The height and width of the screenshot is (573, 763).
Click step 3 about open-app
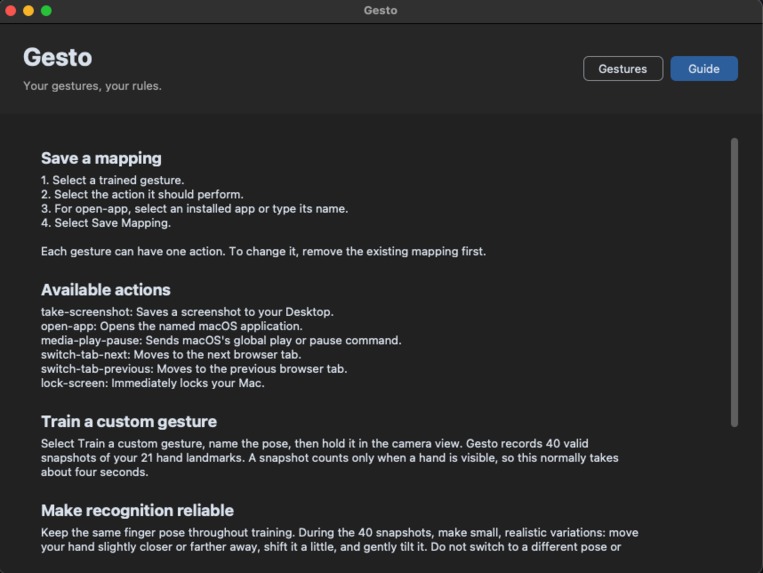195,209
